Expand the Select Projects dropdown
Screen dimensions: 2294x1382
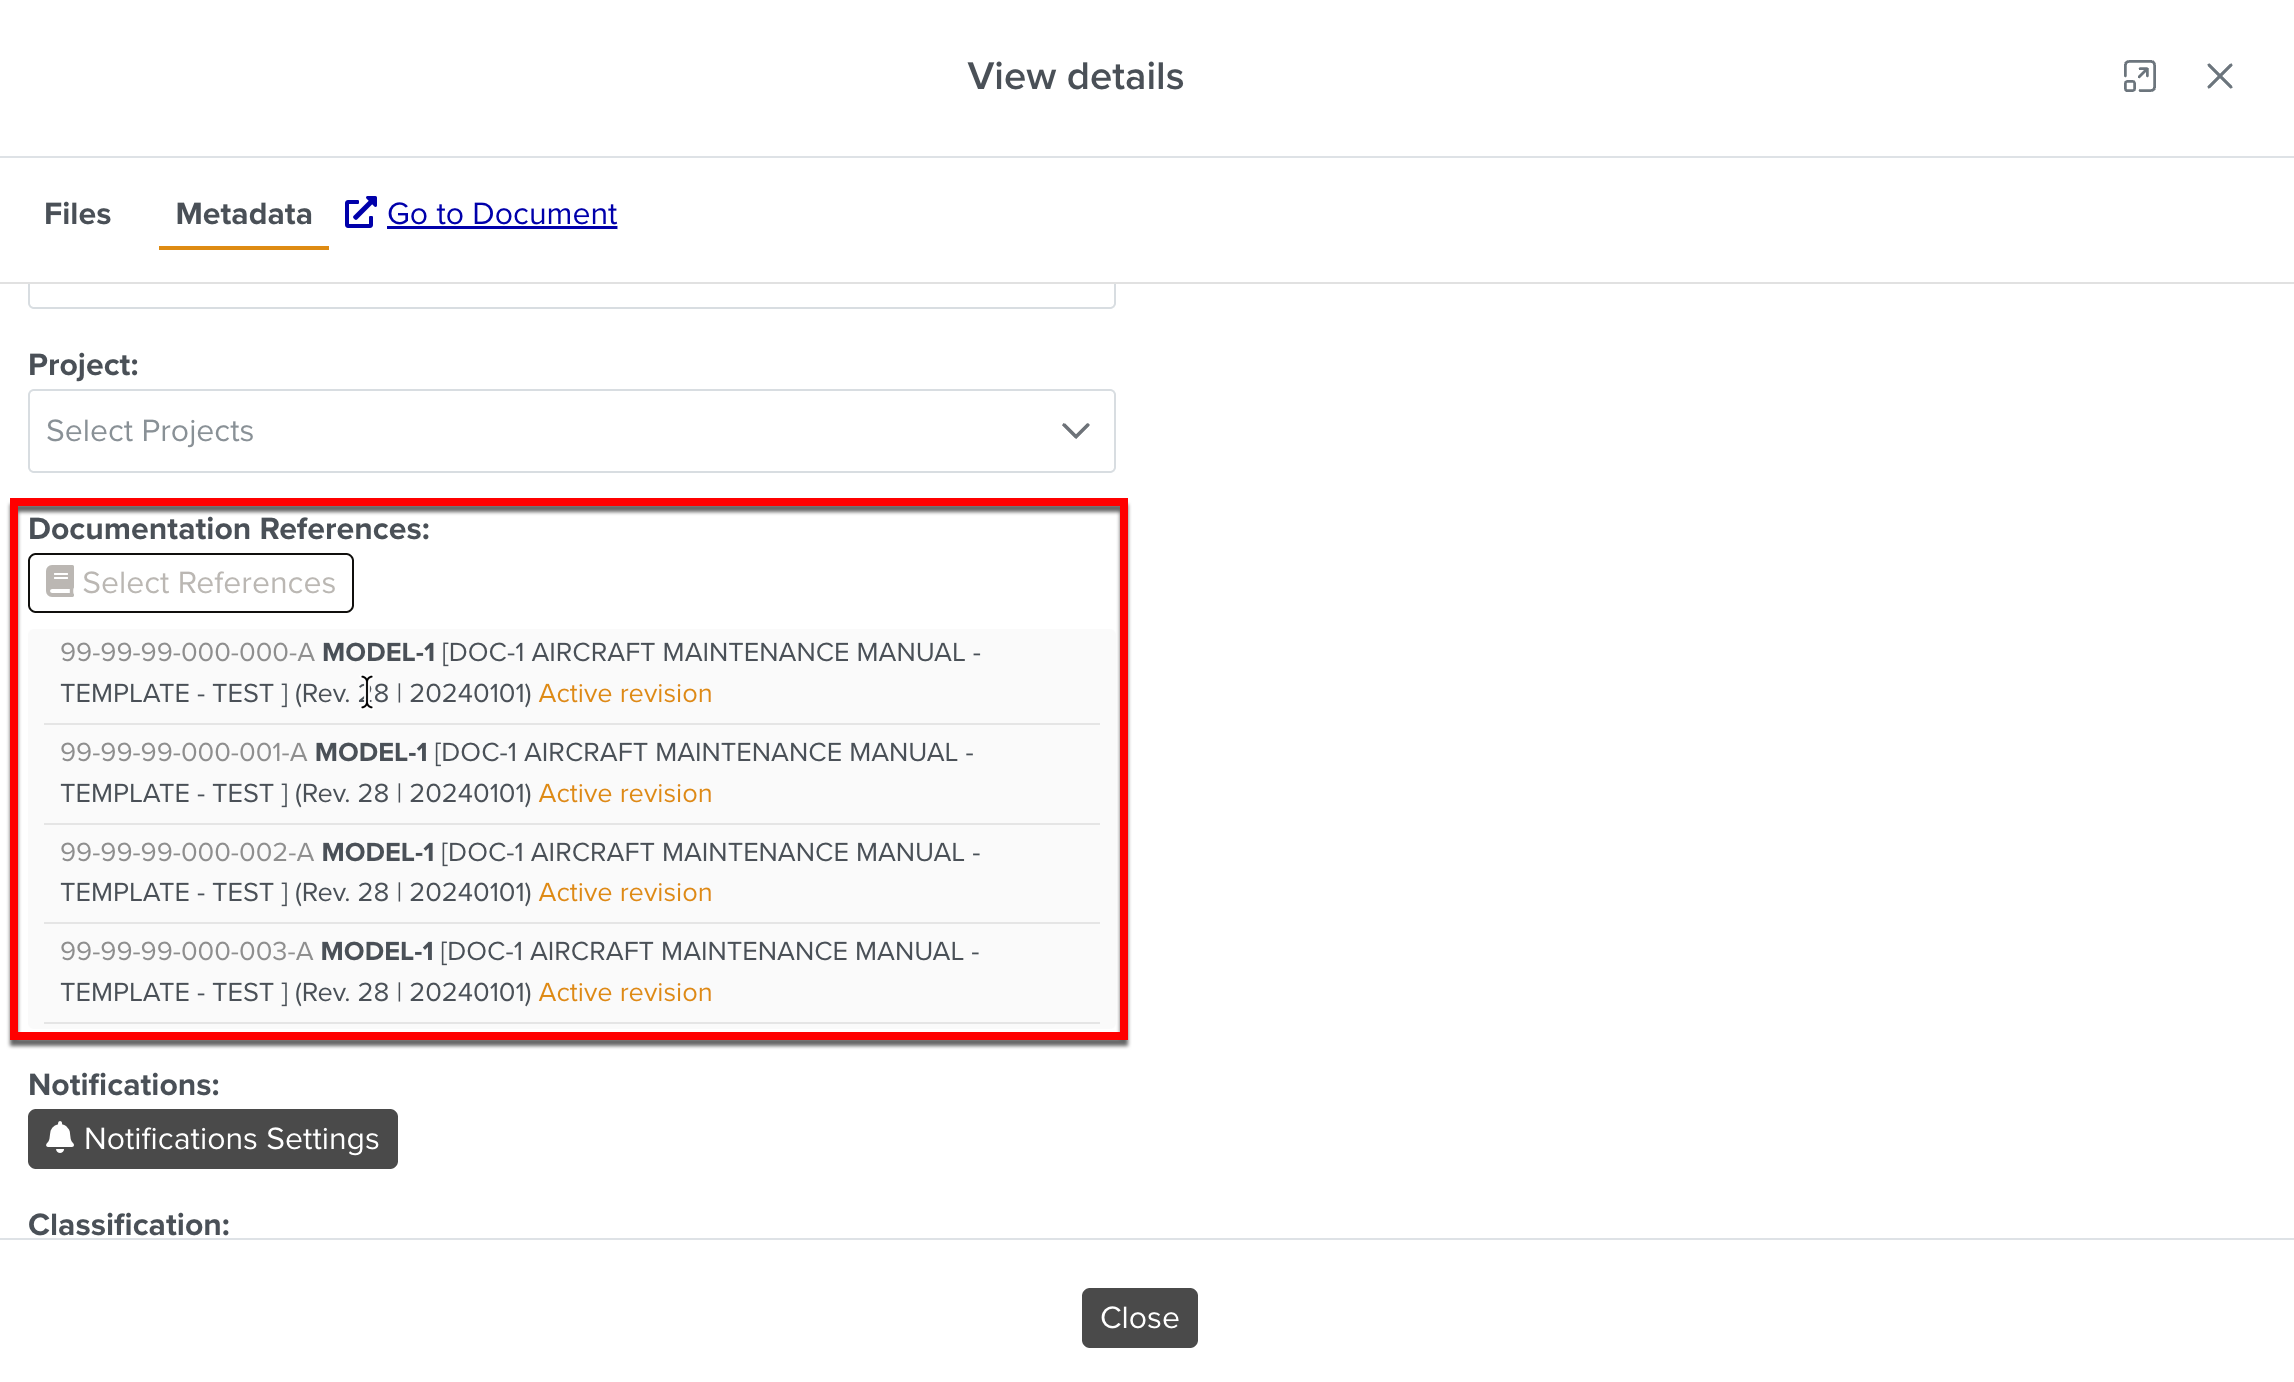point(572,431)
